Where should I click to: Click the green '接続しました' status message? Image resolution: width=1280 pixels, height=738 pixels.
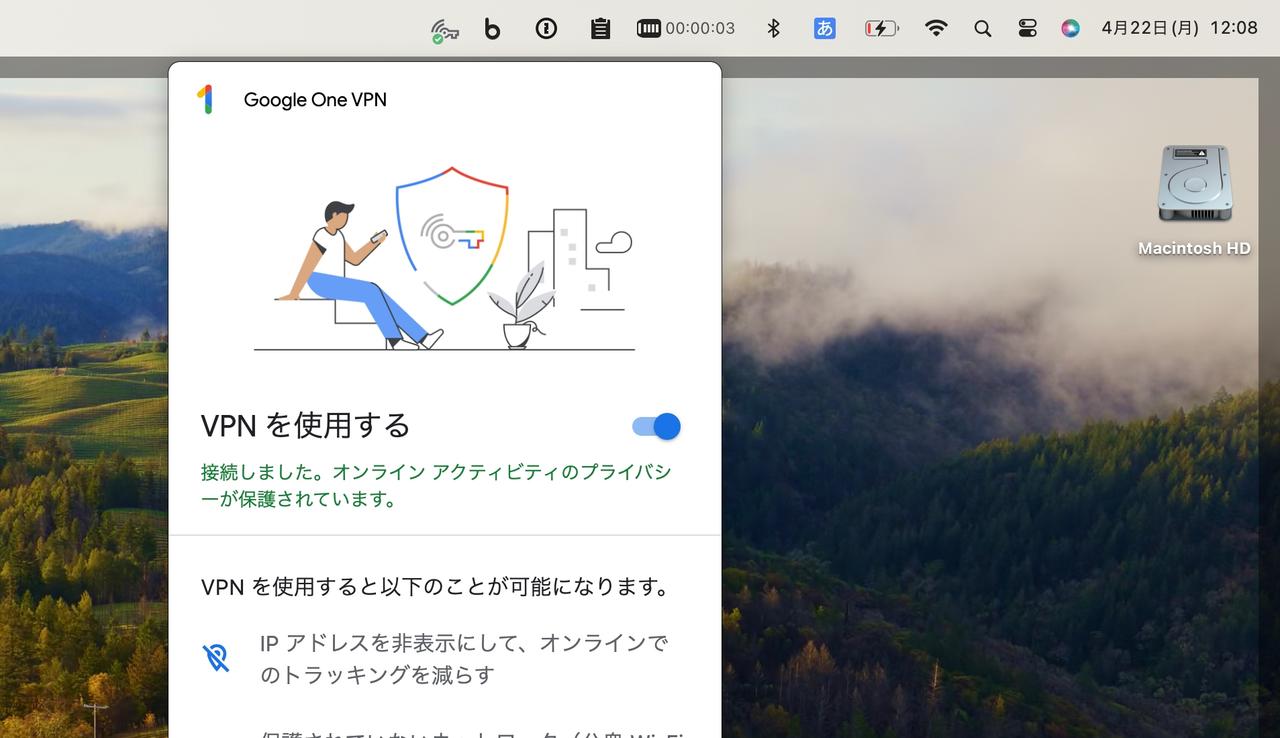pos(436,485)
